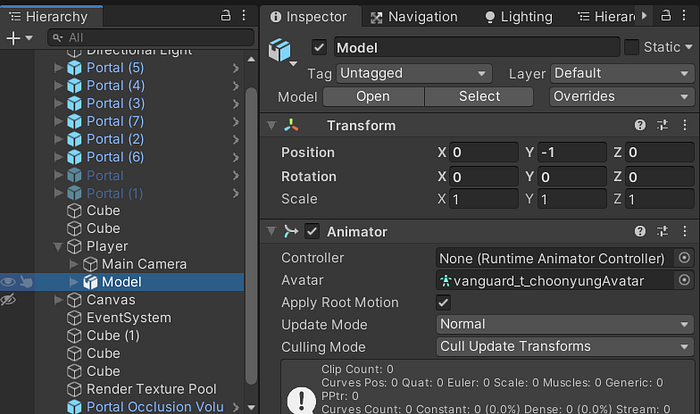
Task: Click the Position Y input field
Action: 571,153
